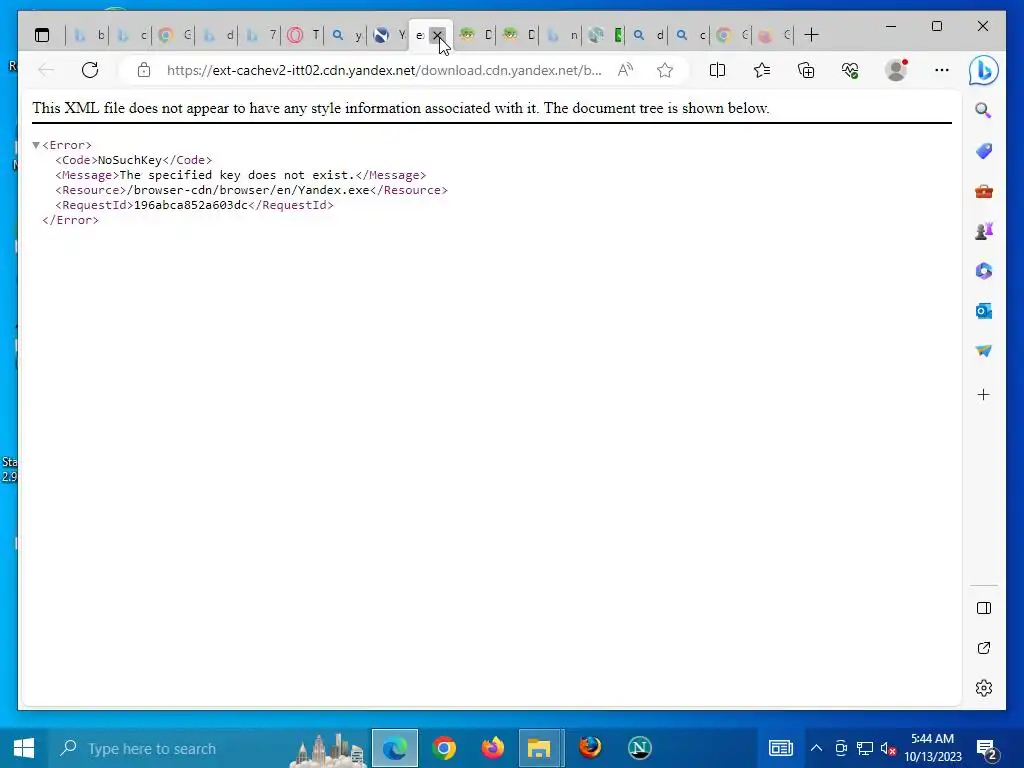
Task: View site information via the lock icon
Action: [144, 70]
